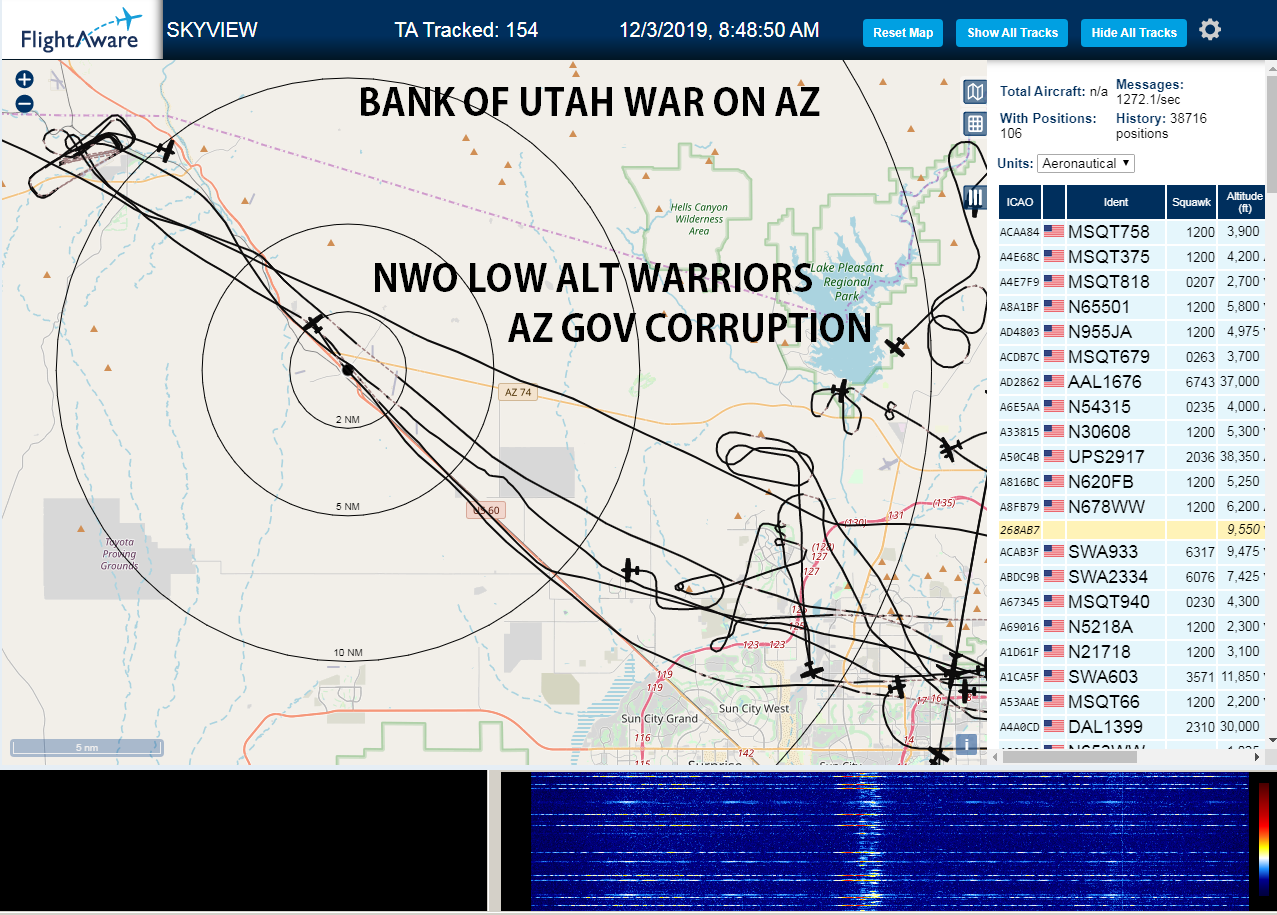Click squawk 6743 in AAL1676 row

tap(1200, 382)
